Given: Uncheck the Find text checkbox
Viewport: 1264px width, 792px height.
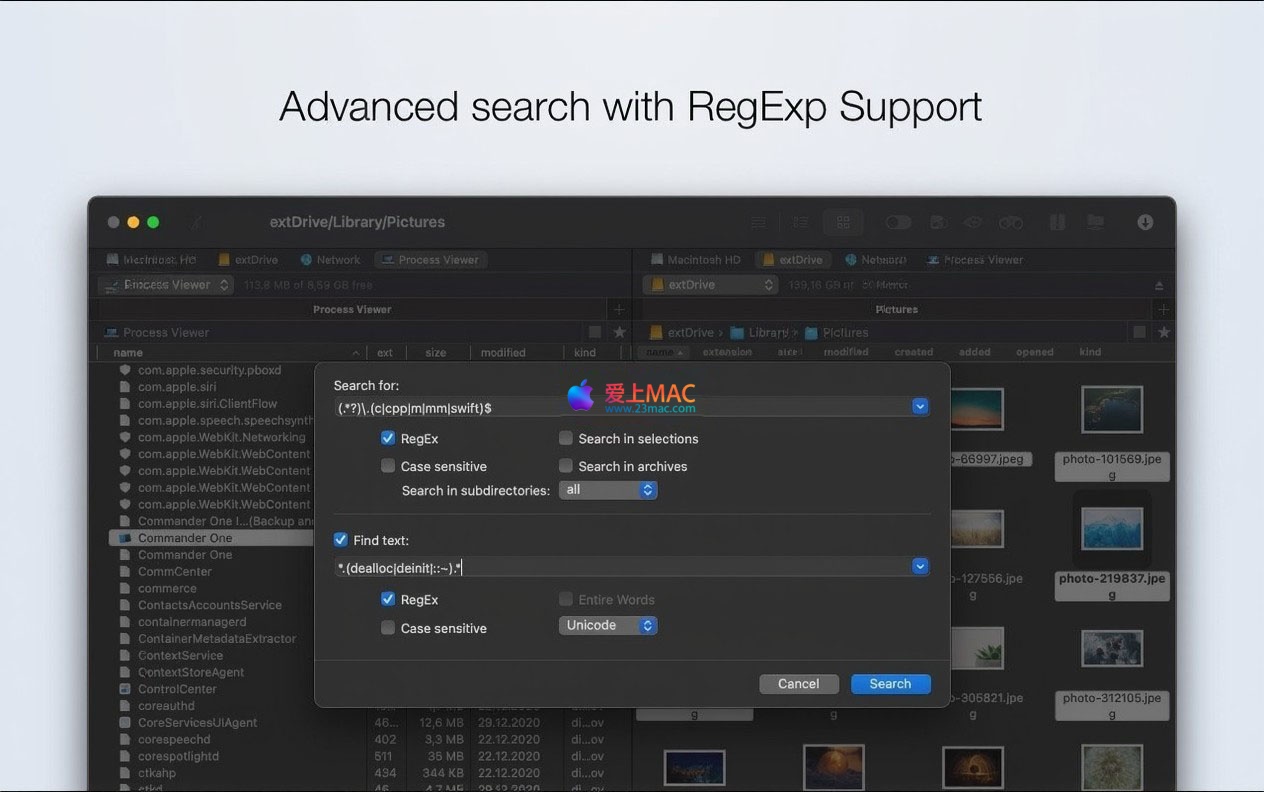Looking at the screenshot, I should click(341, 540).
